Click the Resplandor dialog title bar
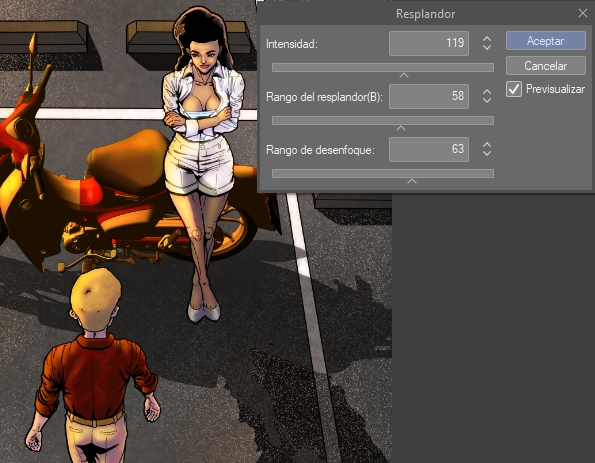This screenshot has height=463, width=595. (425, 14)
